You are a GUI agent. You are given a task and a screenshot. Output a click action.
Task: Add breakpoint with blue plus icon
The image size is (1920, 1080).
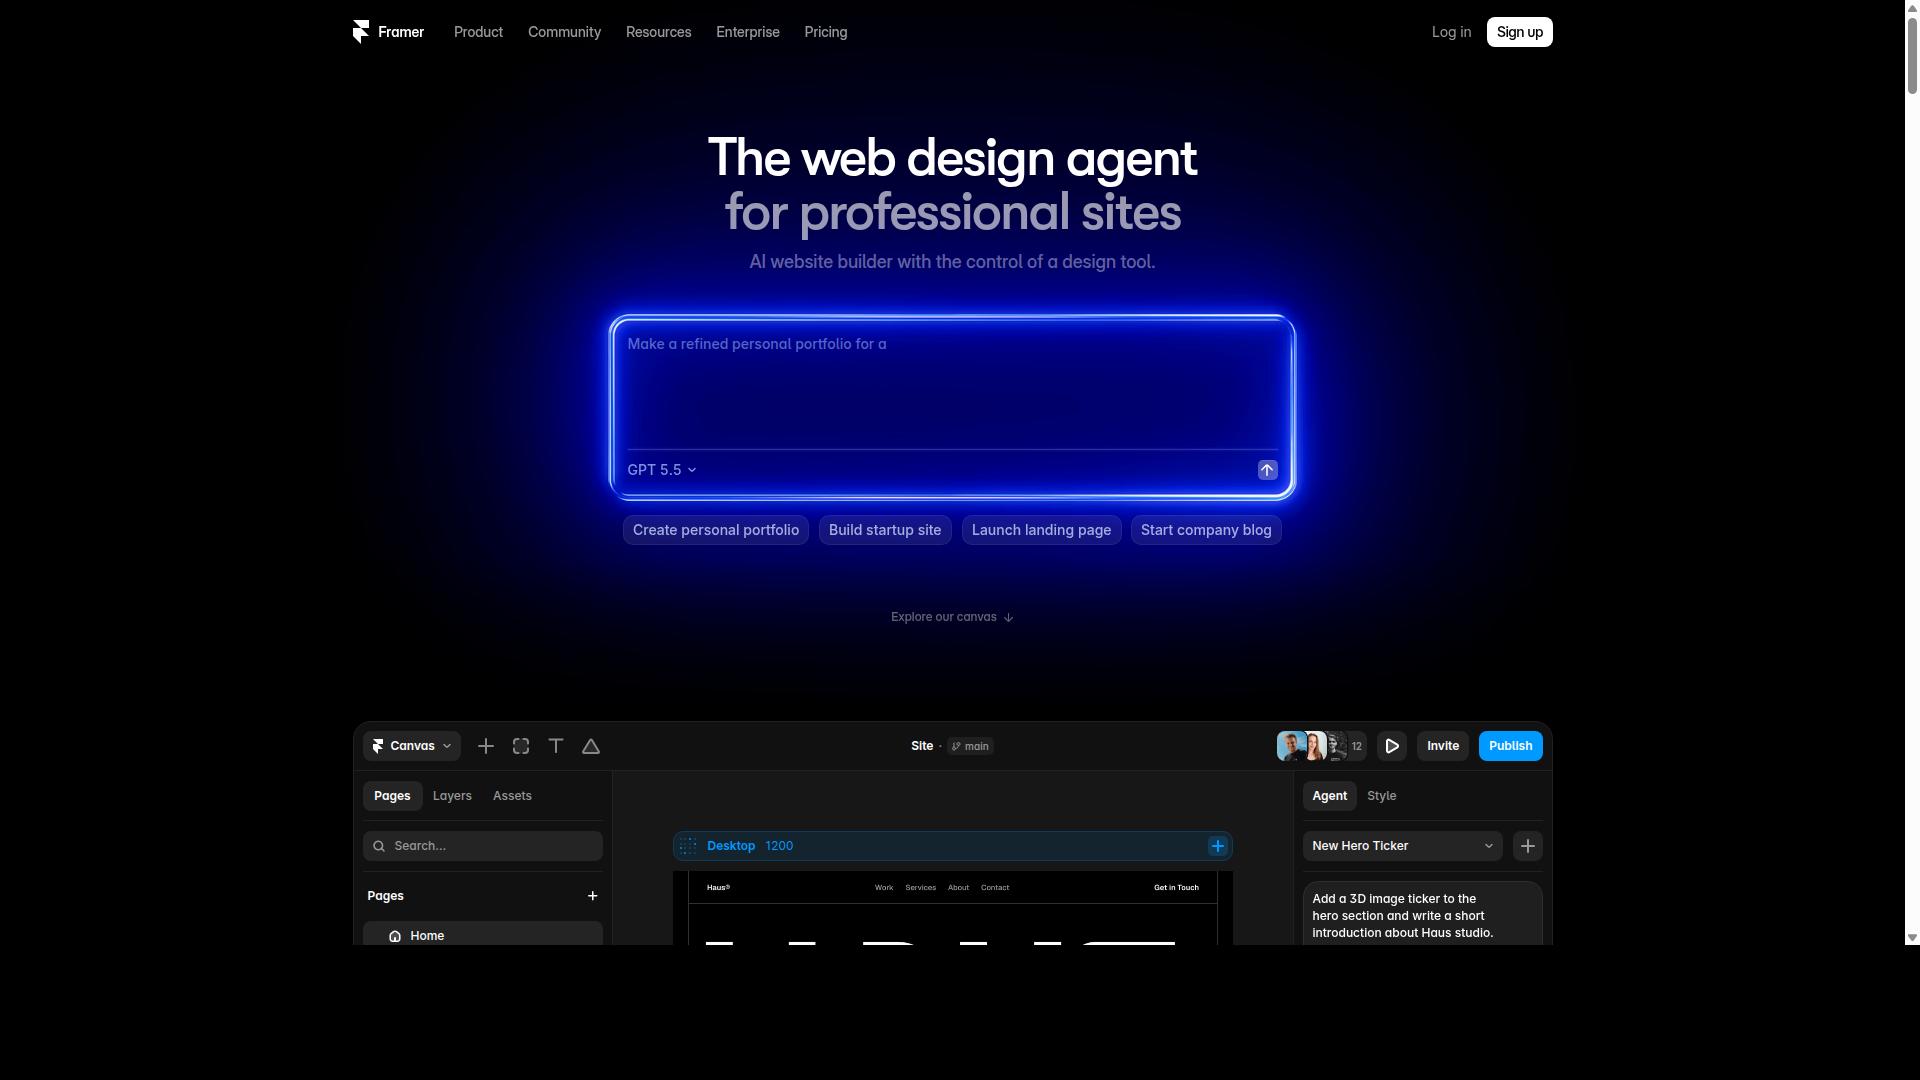click(x=1218, y=846)
